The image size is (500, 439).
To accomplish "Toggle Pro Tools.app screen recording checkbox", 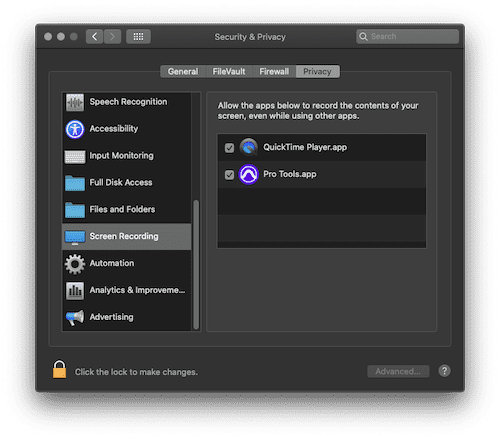I will pyautogui.click(x=229, y=175).
